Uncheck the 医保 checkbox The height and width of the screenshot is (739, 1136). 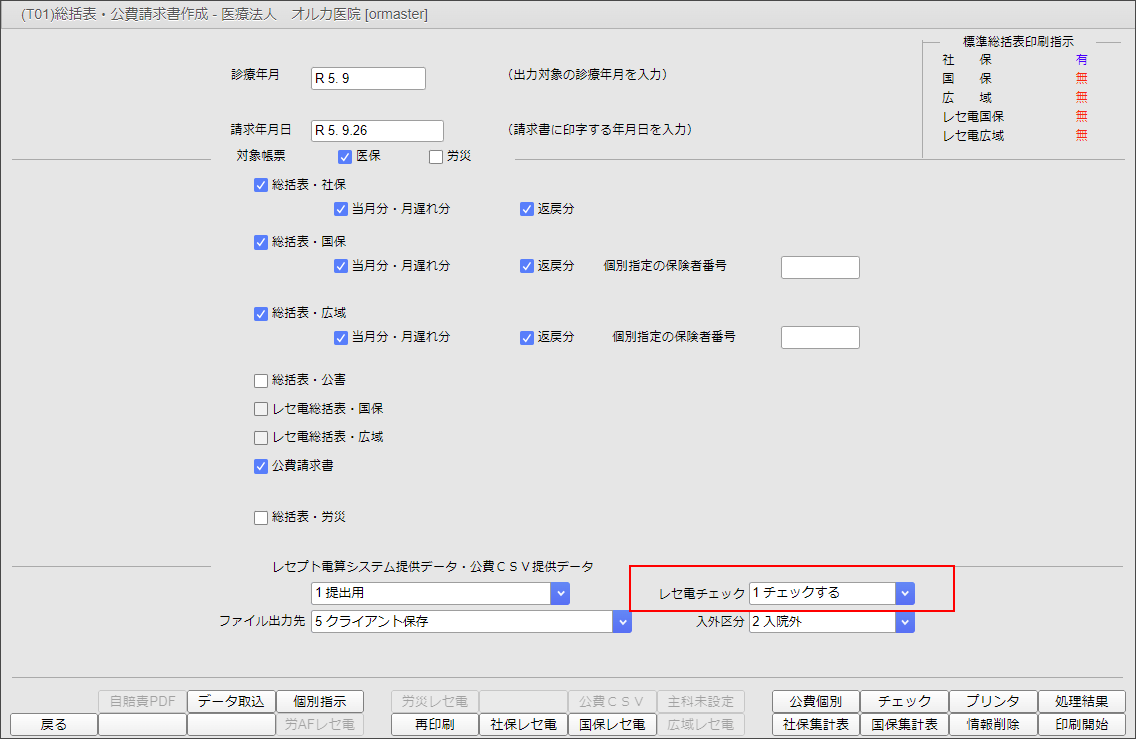pos(344,156)
